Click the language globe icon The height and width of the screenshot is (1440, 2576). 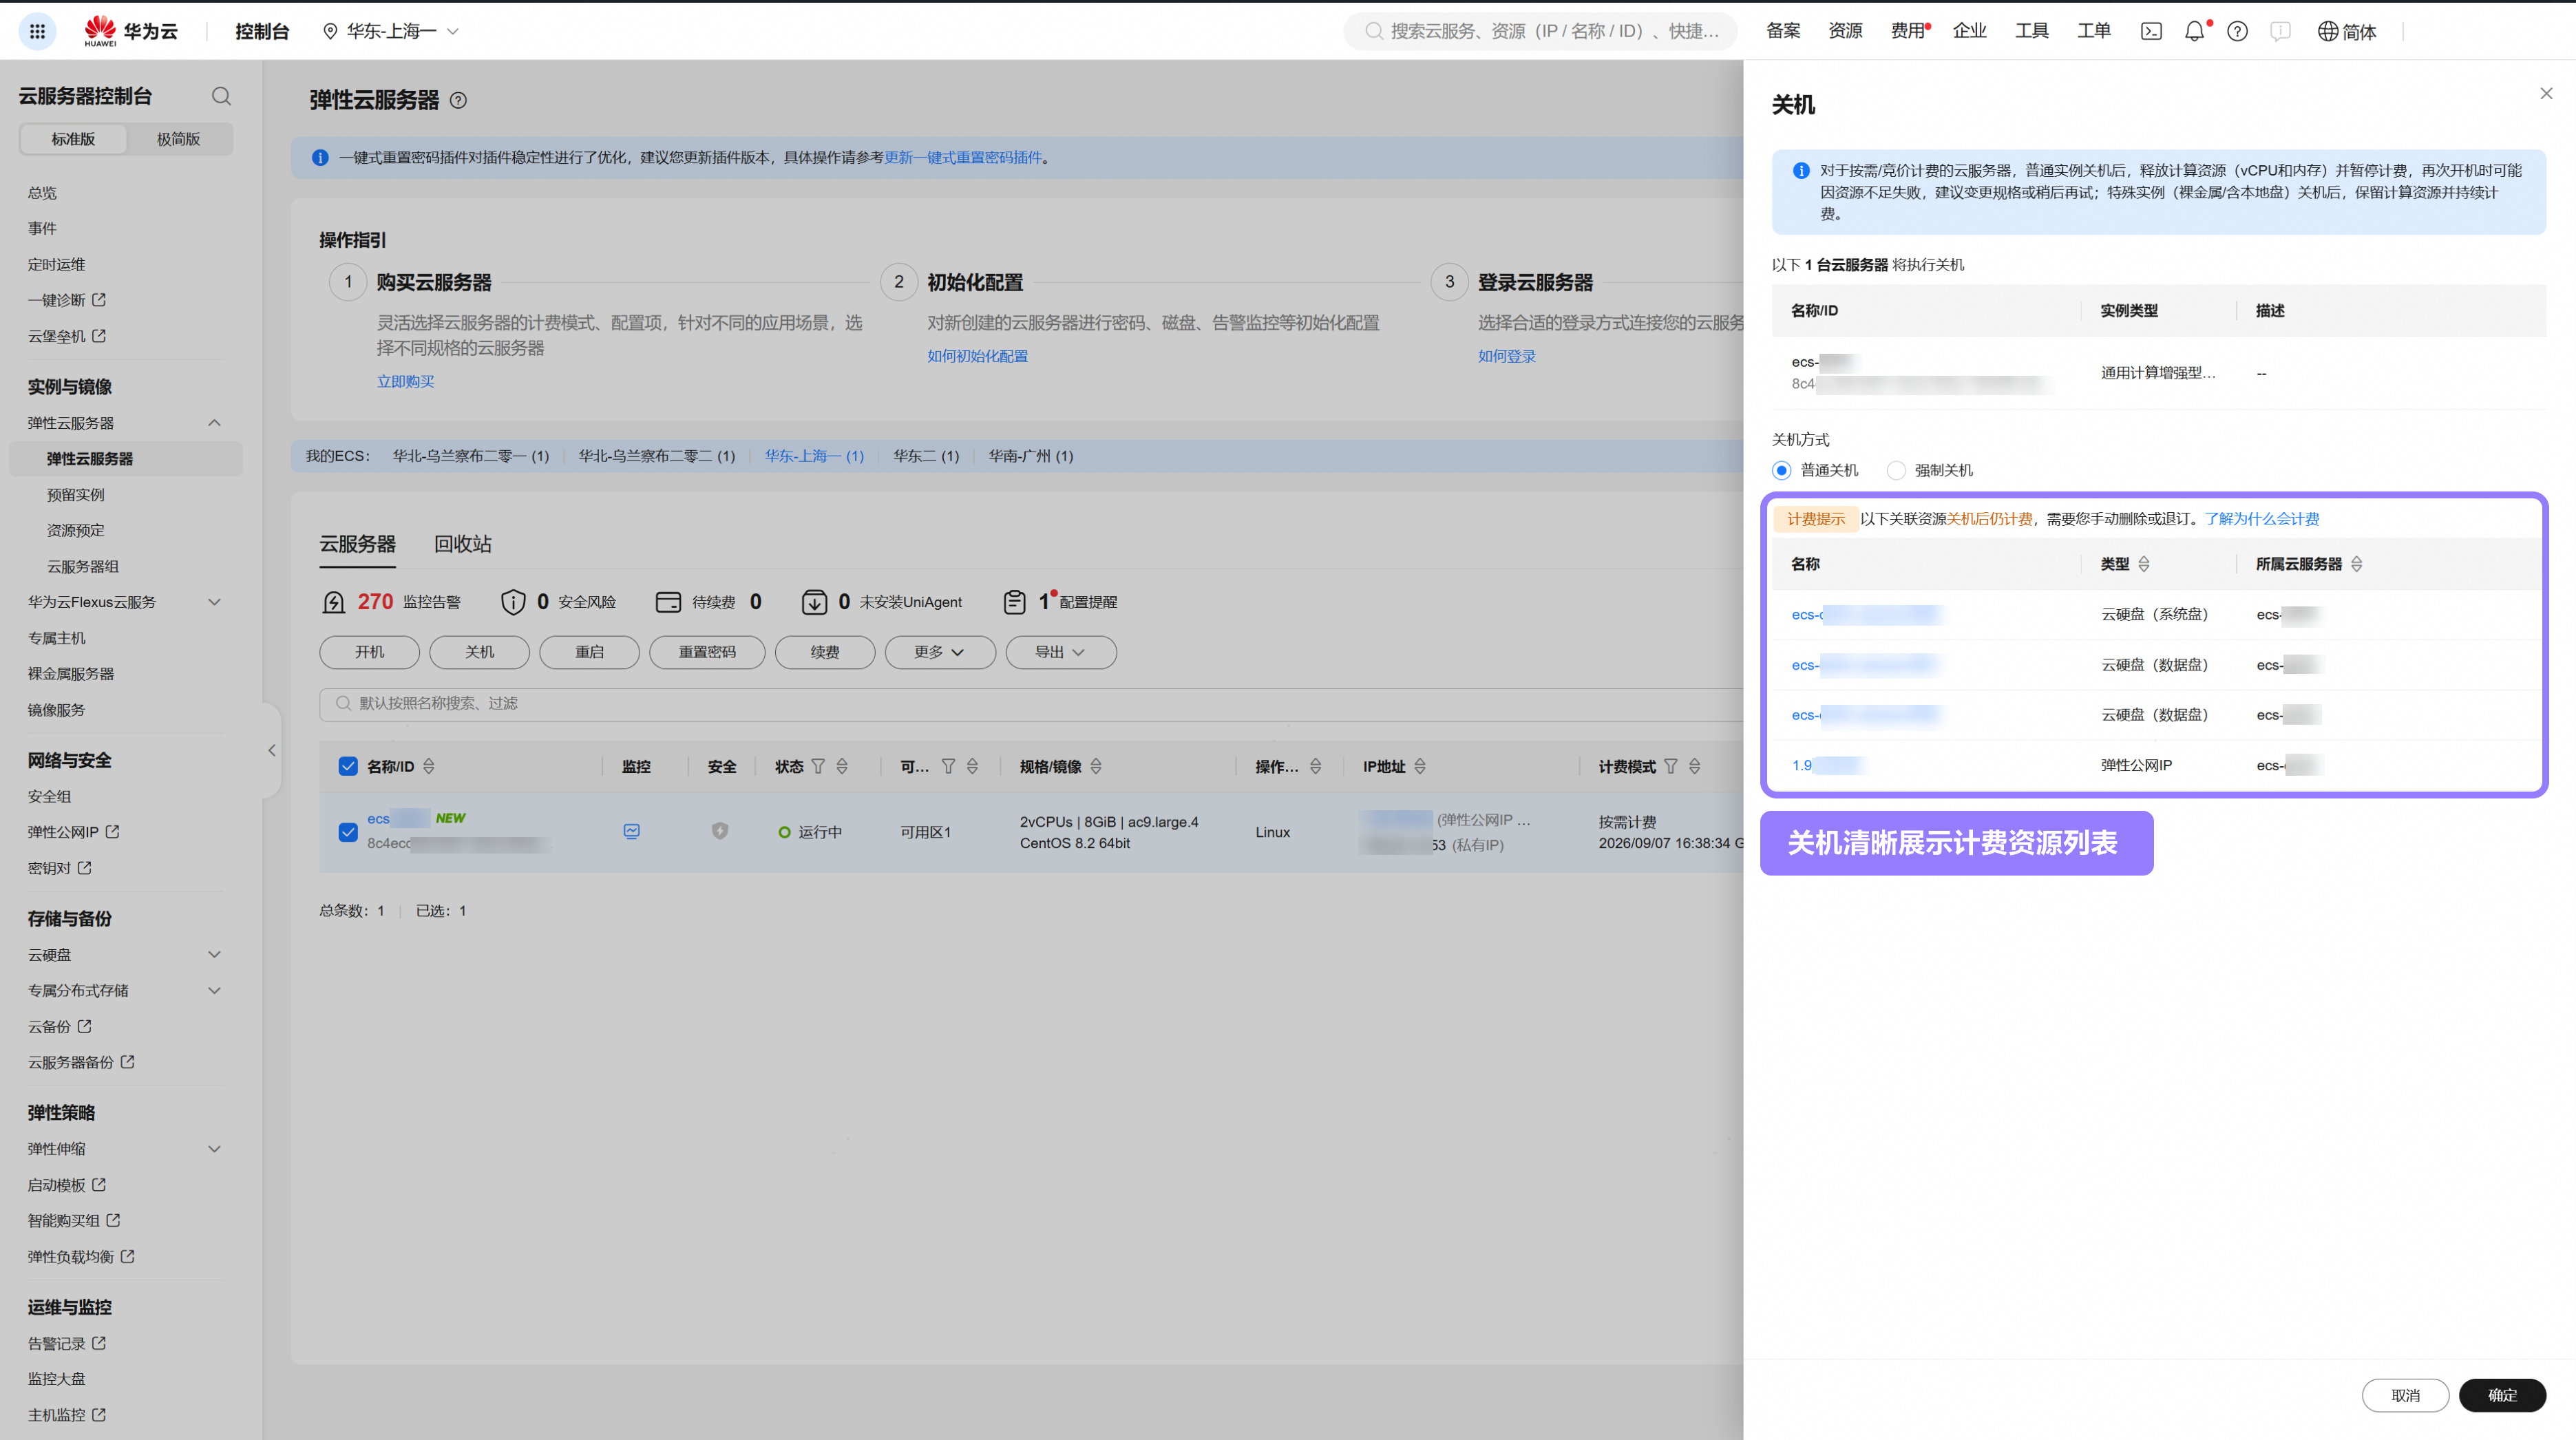(2328, 31)
